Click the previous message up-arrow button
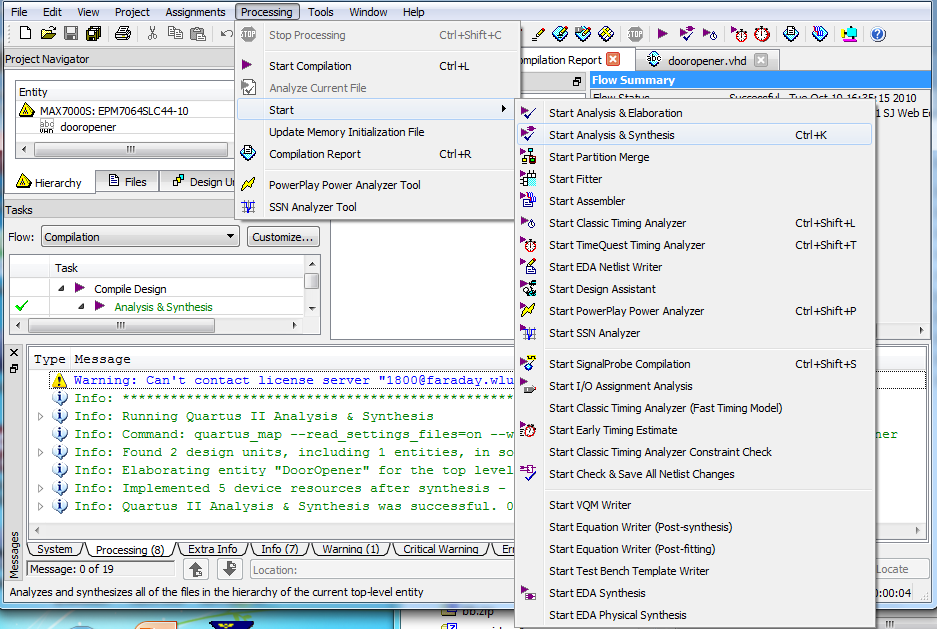 tap(196, 569)
